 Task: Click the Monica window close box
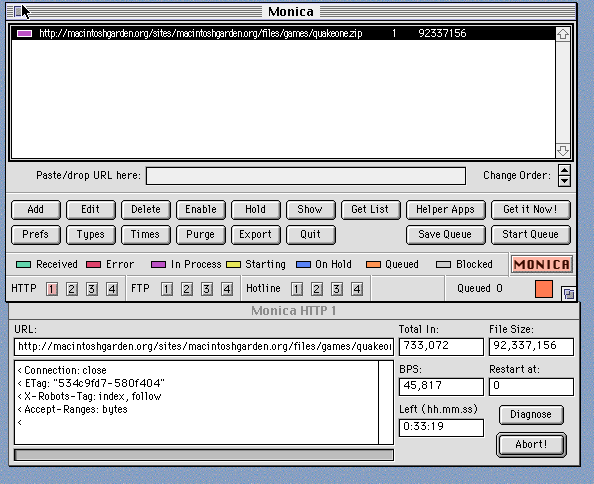17,12
